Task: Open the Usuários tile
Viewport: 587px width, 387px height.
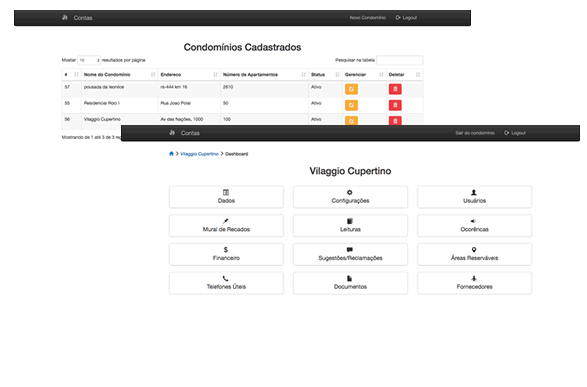Action: tap(474, 197)
